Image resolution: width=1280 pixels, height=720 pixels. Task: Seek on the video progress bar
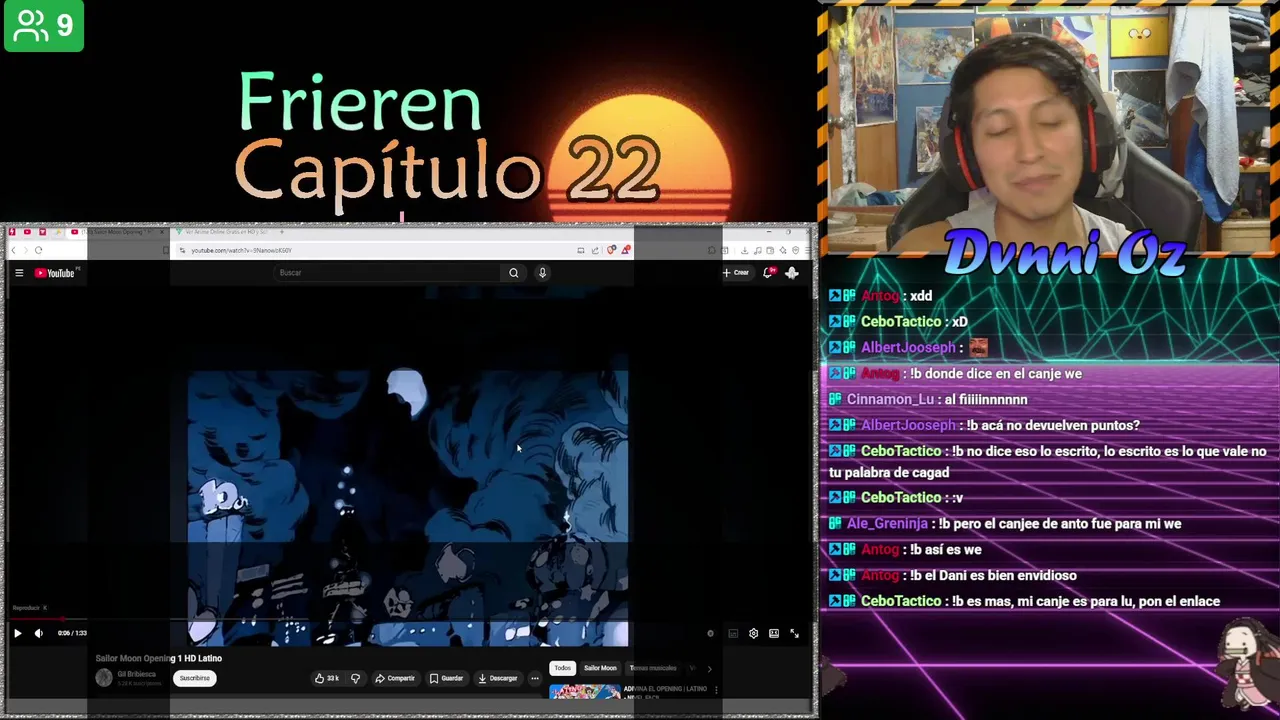408,620
